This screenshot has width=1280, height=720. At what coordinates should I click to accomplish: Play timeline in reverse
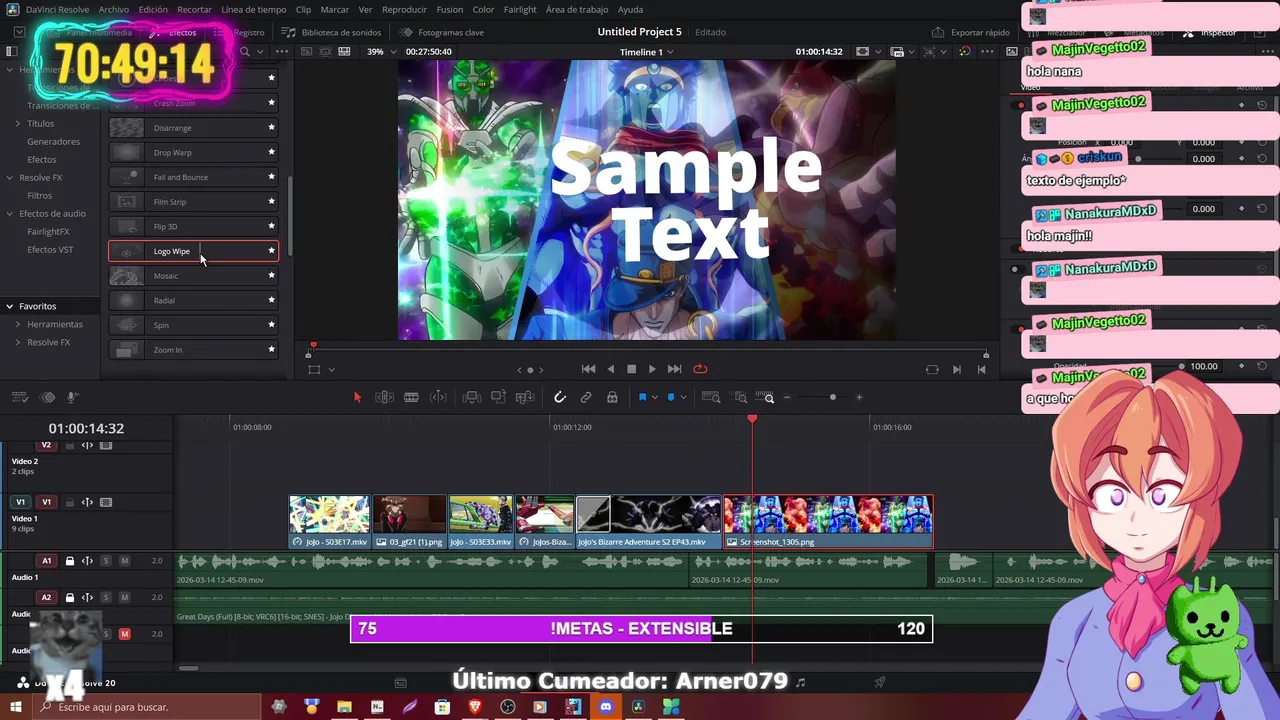tap(610, 369)
